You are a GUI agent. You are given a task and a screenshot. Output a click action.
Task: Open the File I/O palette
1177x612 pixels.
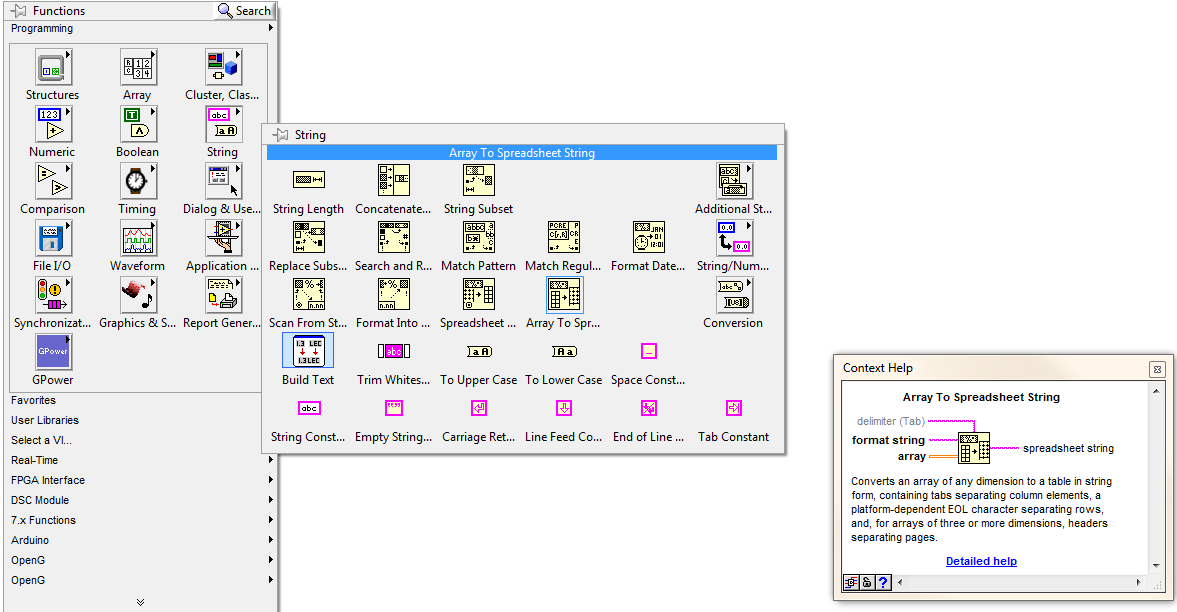tap(52, 239)
